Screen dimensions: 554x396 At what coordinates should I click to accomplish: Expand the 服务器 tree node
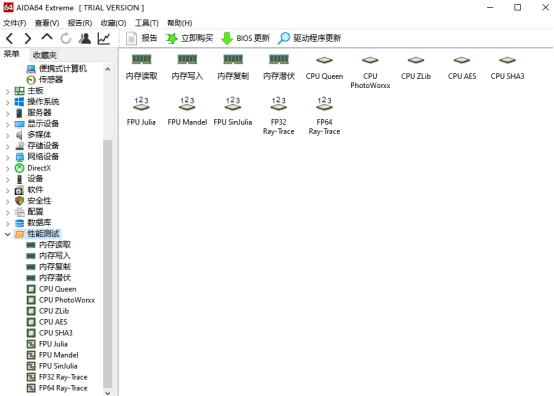(7, 113)
